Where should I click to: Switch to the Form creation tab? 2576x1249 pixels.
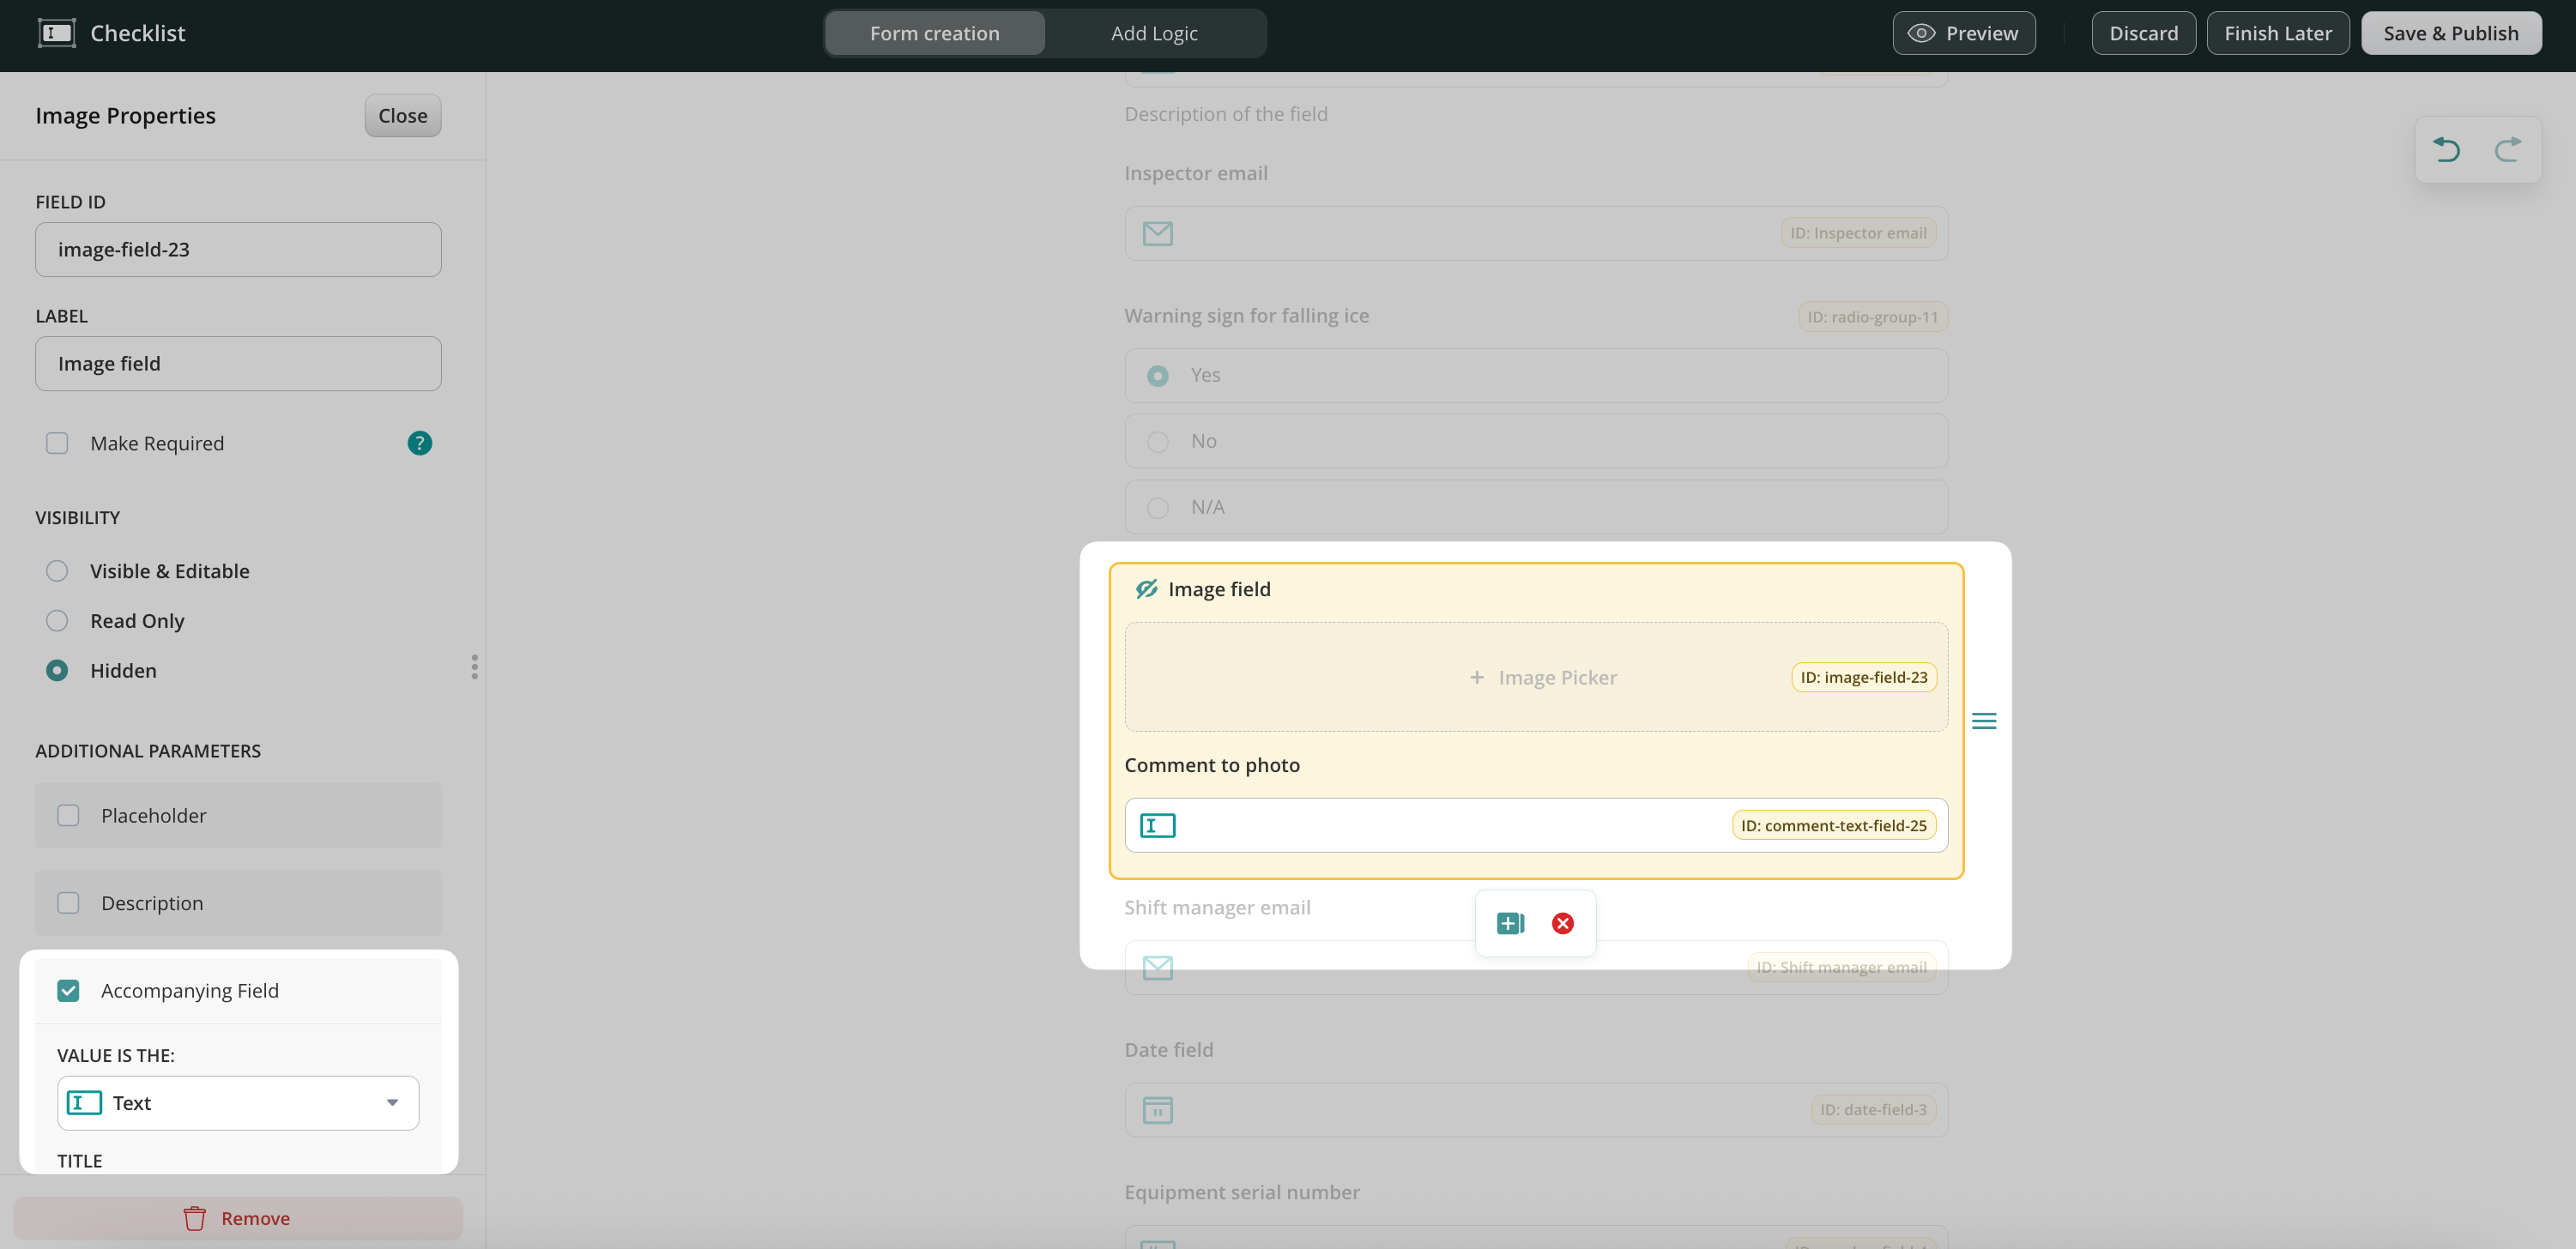tap(934, 33)
